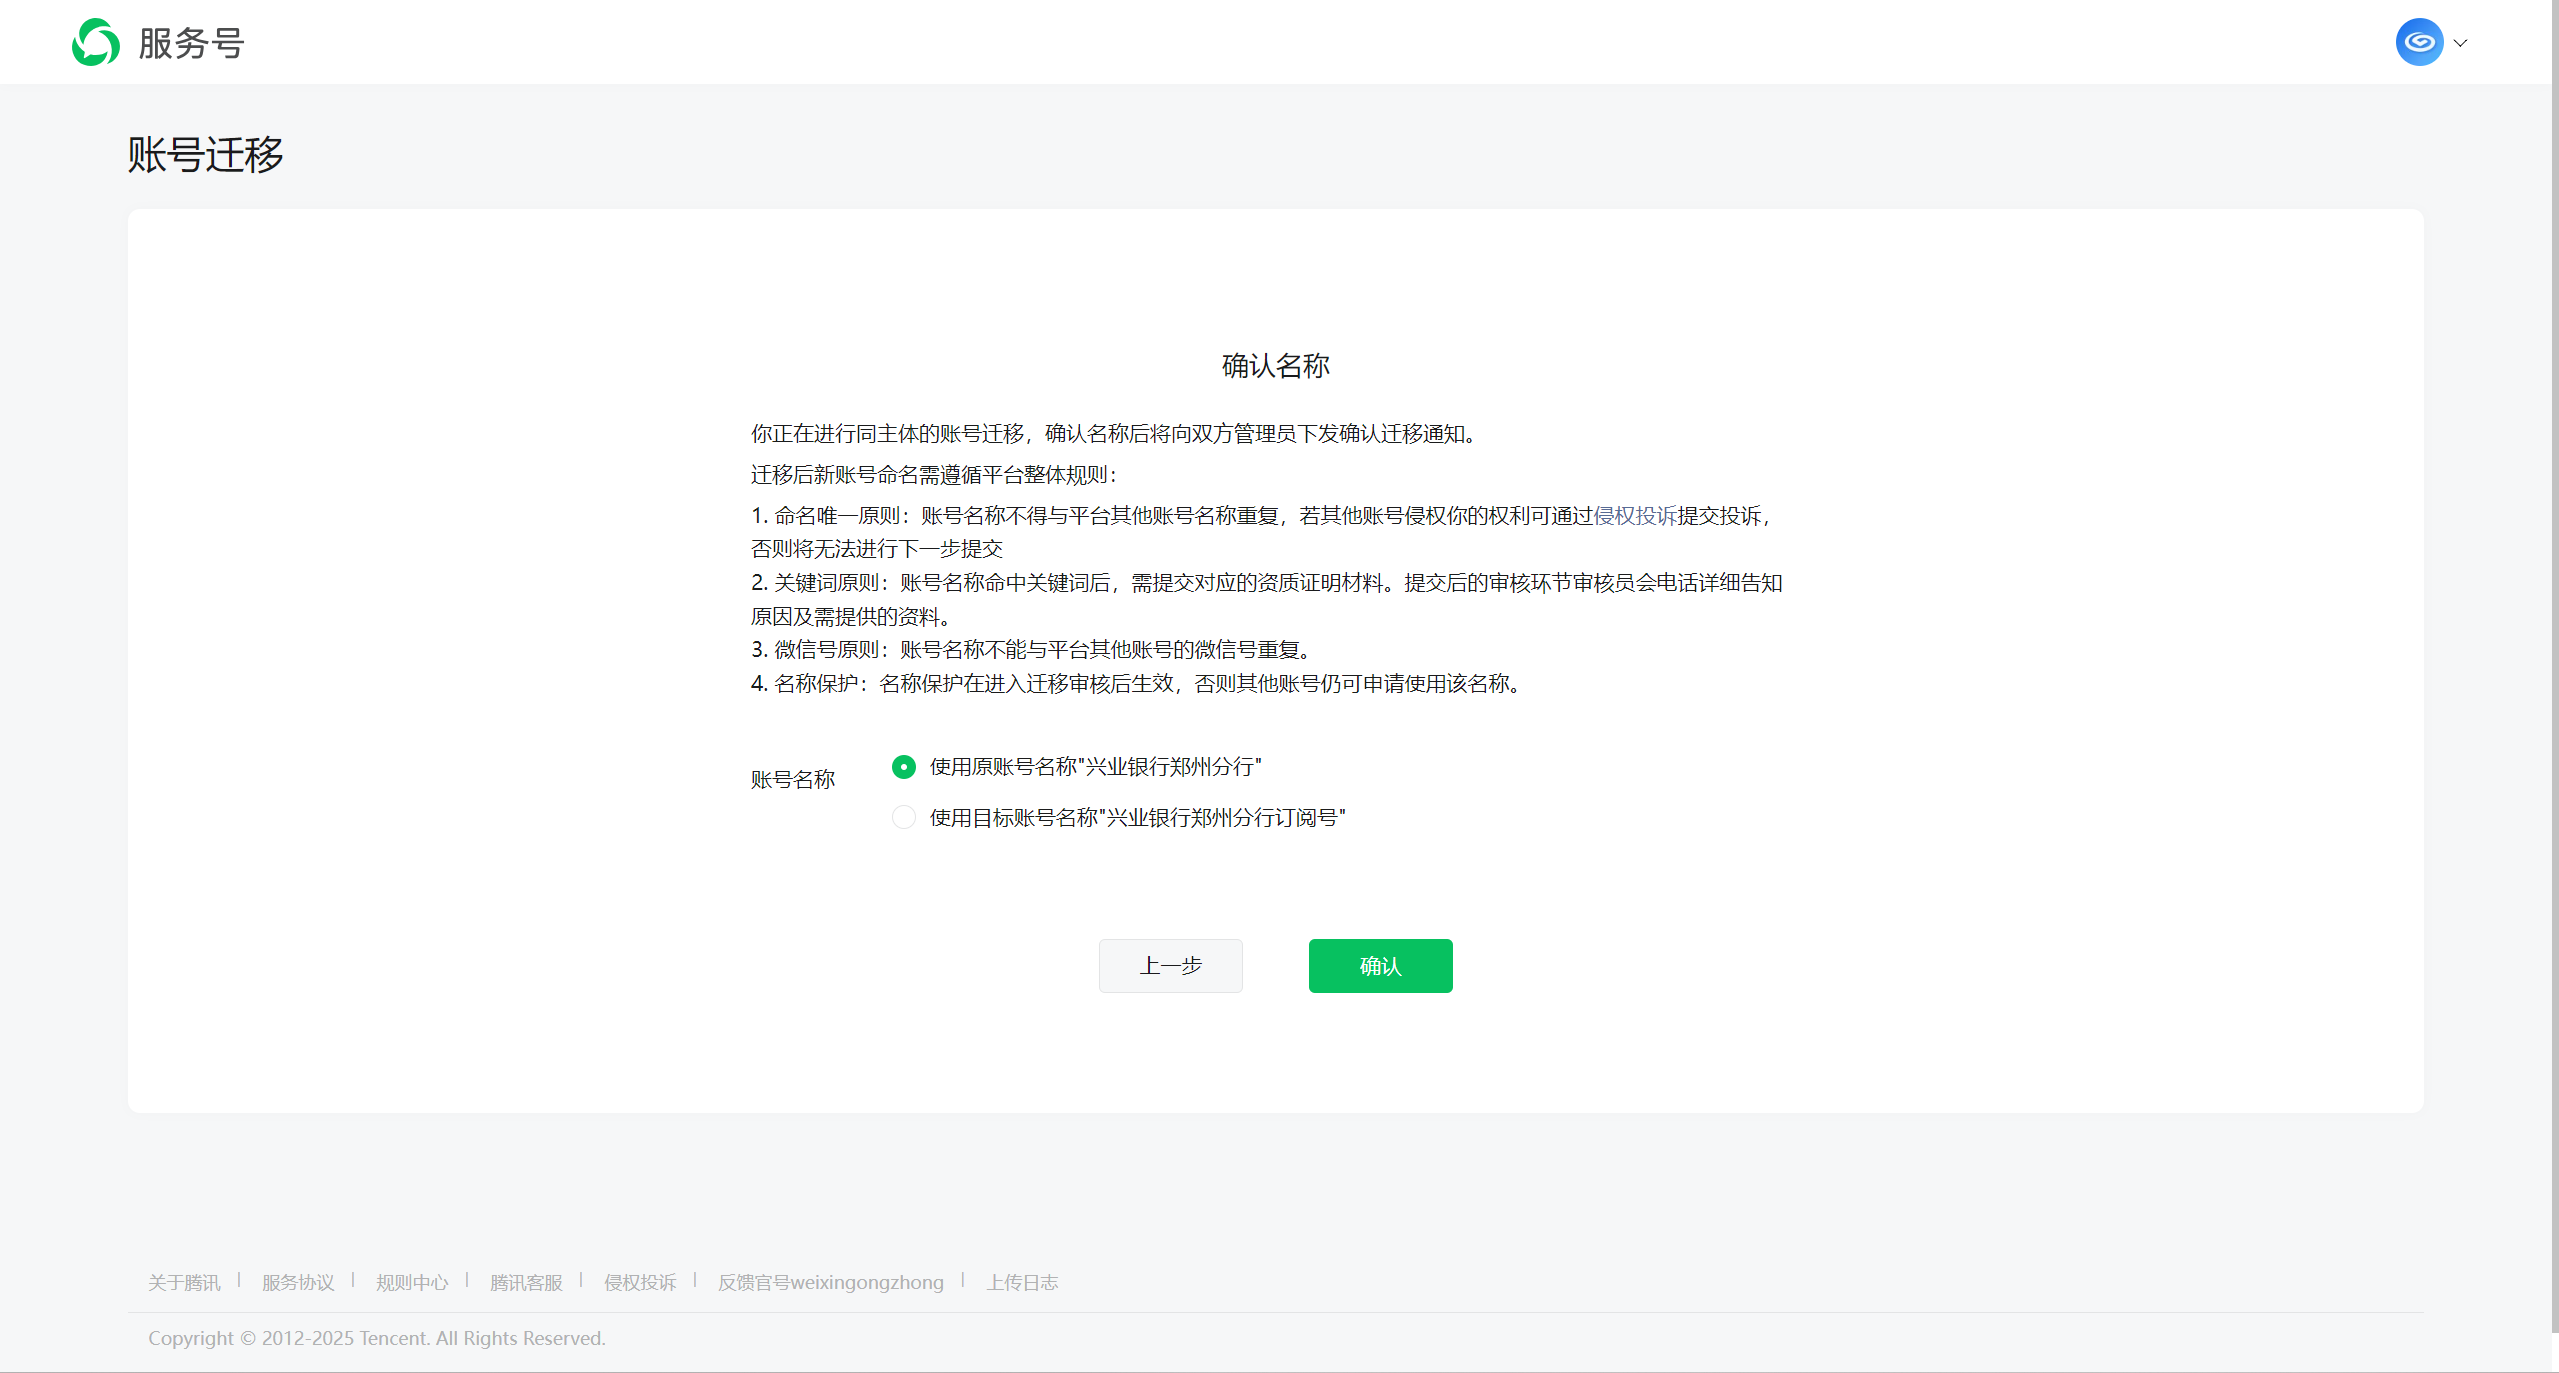Click the 服务号 header title text
Image resolution: width=2559 pixels, height=1373 pixels.
pos(191,43)
